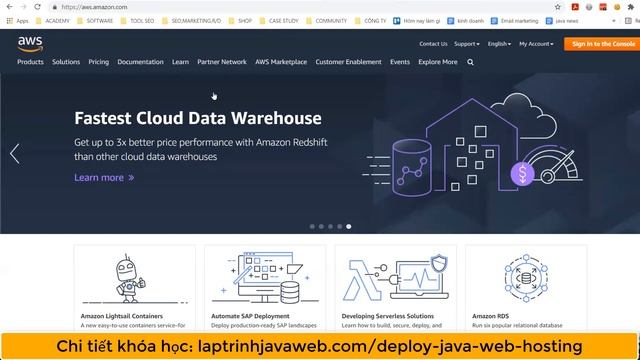The height and width of the screenshot is (360, 640).
Task: Click Sign In to the Console button
Action: tap(602, 44)
